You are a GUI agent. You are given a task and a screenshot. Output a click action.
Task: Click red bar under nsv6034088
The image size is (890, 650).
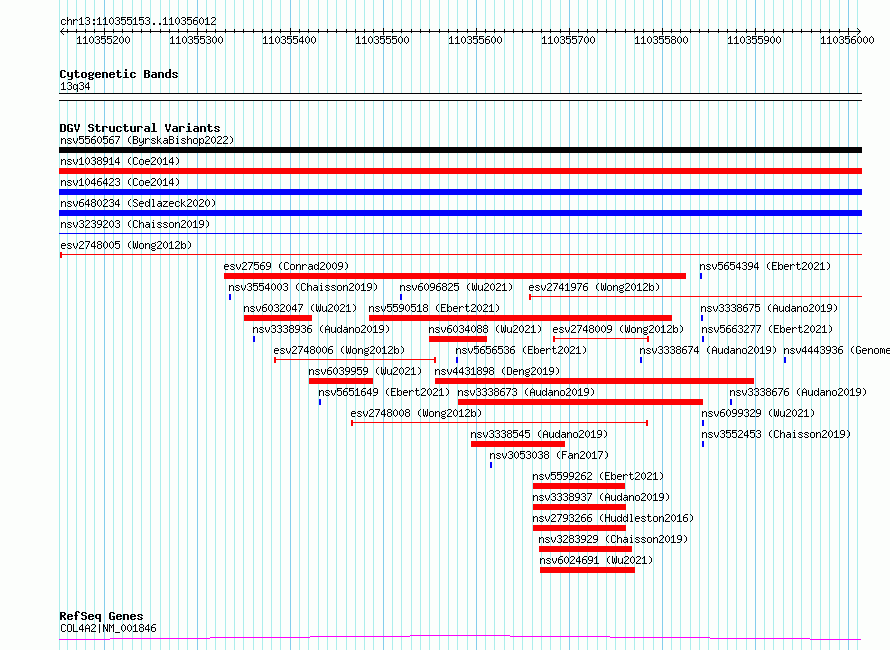click(x=457, y=339)
